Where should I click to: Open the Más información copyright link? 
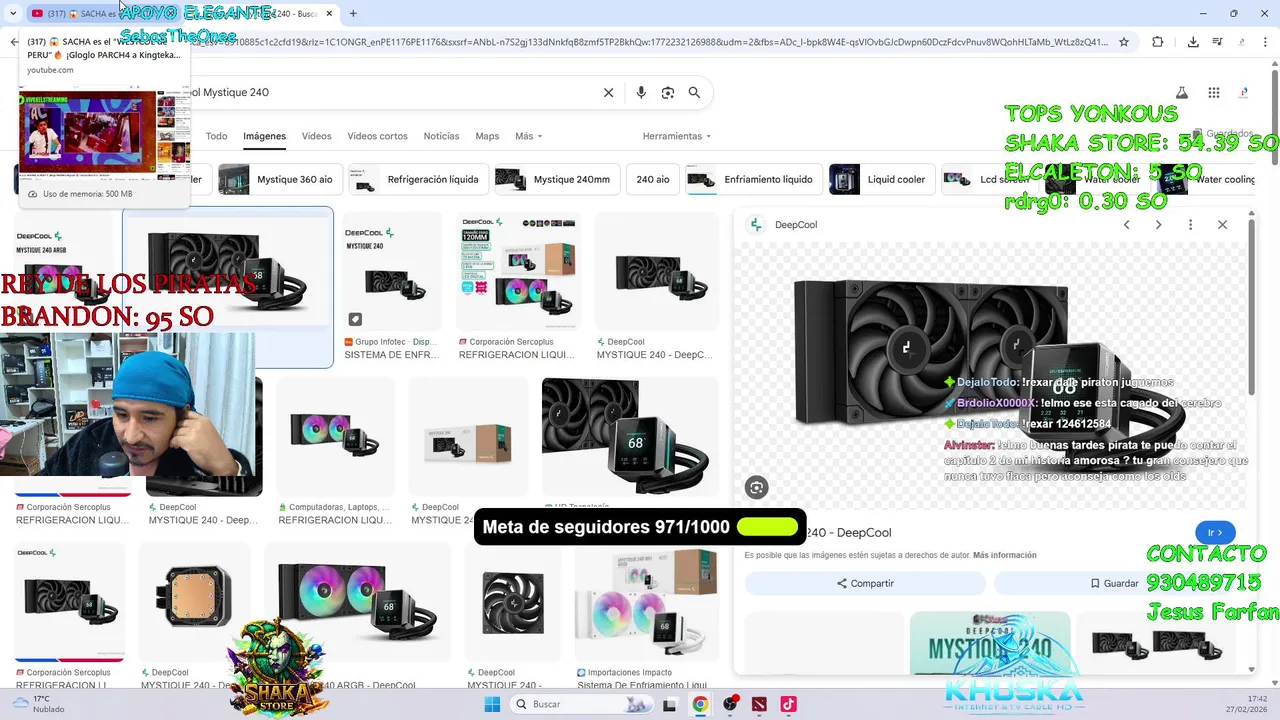point(1004,555)
